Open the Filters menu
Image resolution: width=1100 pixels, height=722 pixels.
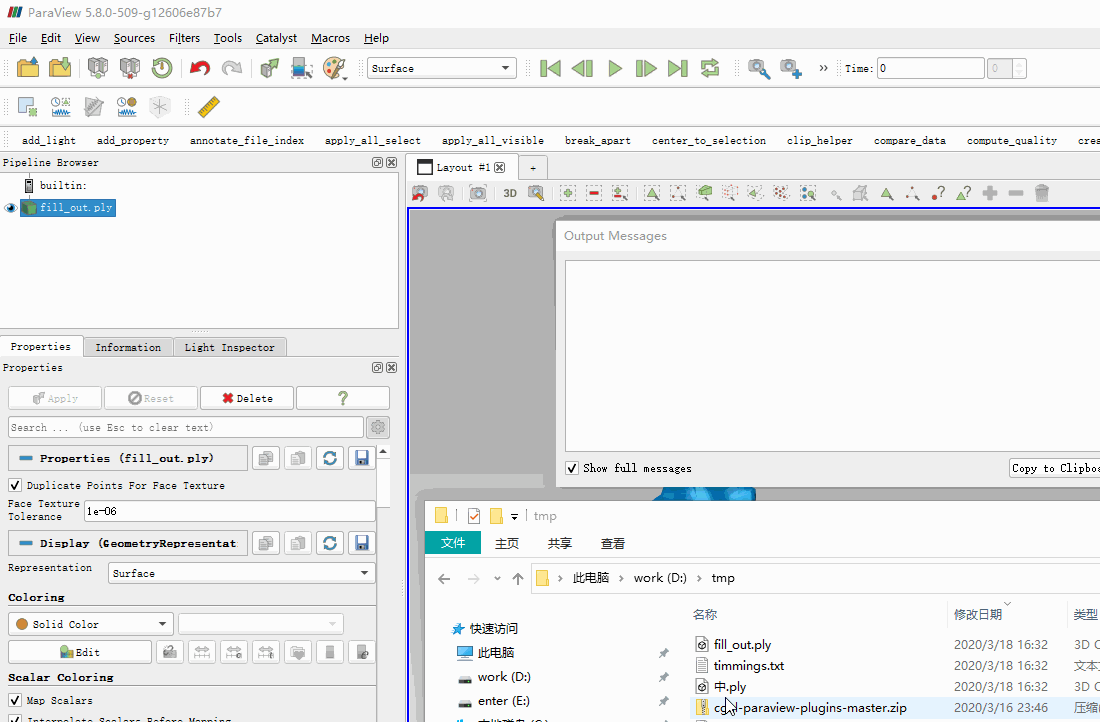[184, 38]
